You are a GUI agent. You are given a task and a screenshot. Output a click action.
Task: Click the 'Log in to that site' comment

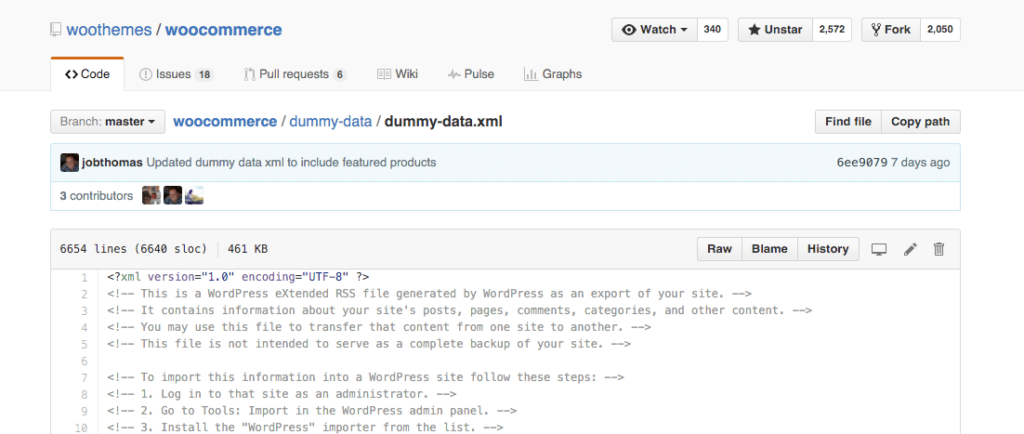(281, 394)
